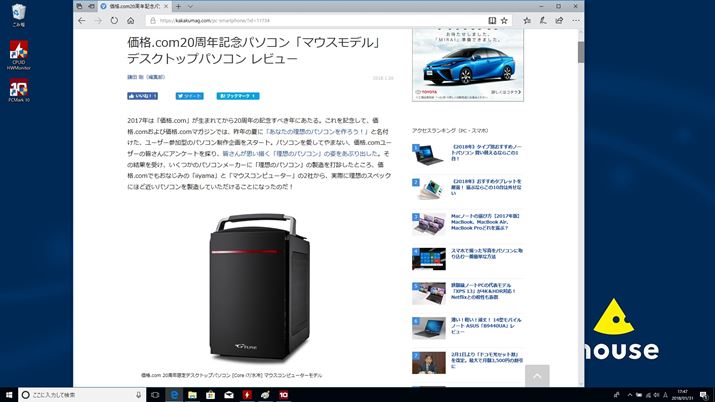
Task: Click the Windows Start button
Action: [10, 394]
